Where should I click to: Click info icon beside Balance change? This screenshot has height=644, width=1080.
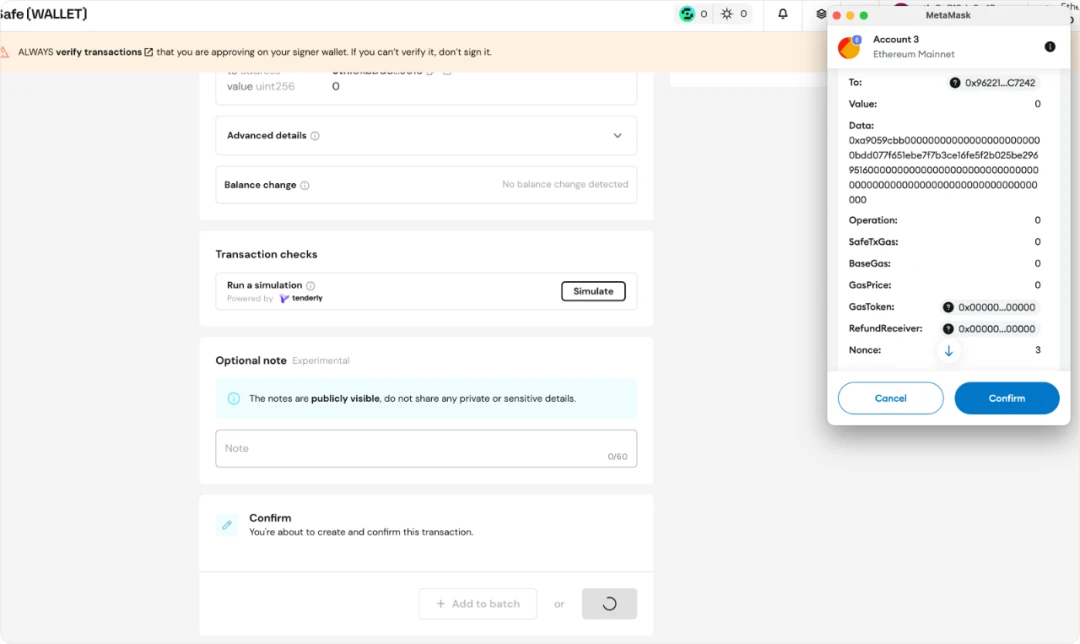pyautogui.click(x=305, y=185)
